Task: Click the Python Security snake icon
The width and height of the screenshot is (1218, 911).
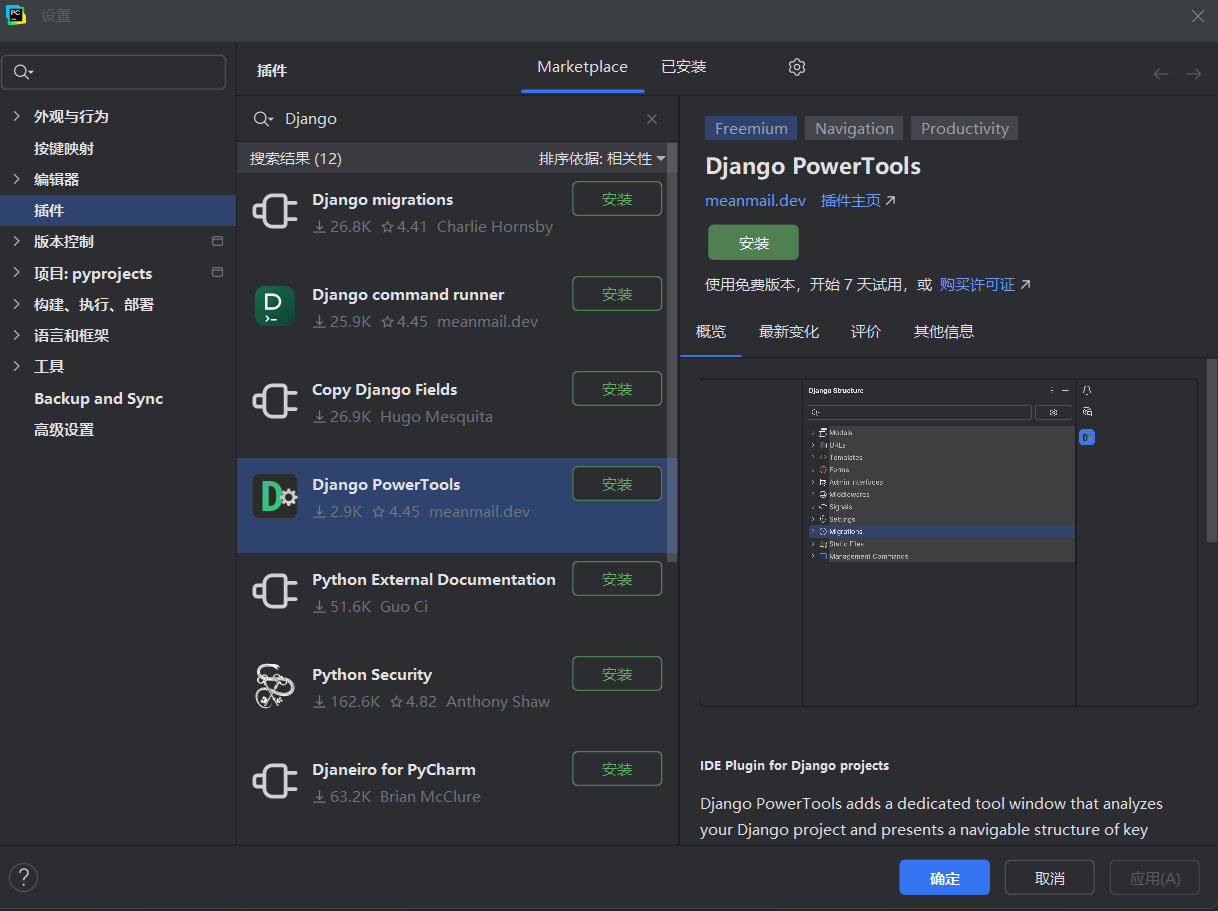Action: point(274,686)
